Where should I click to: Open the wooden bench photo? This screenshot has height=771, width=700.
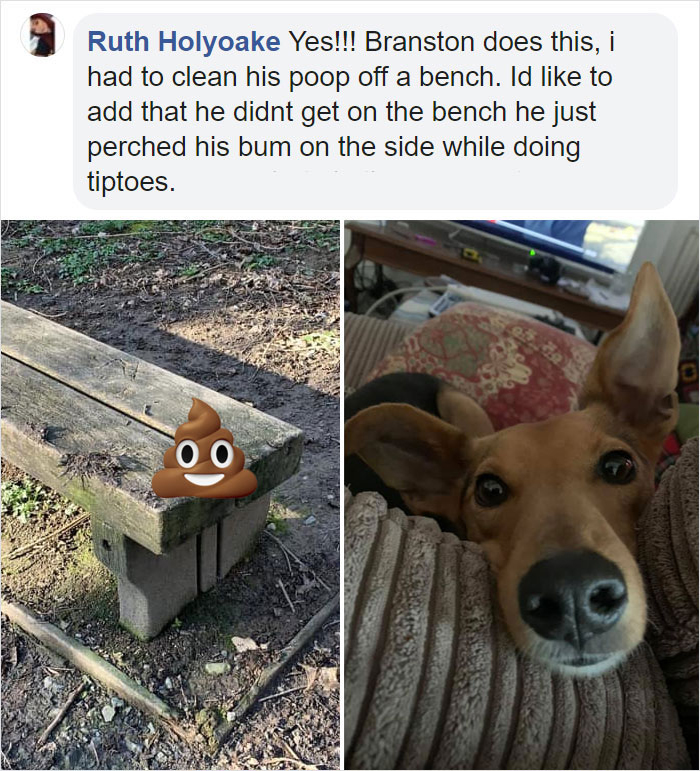(x=170, y=495)
